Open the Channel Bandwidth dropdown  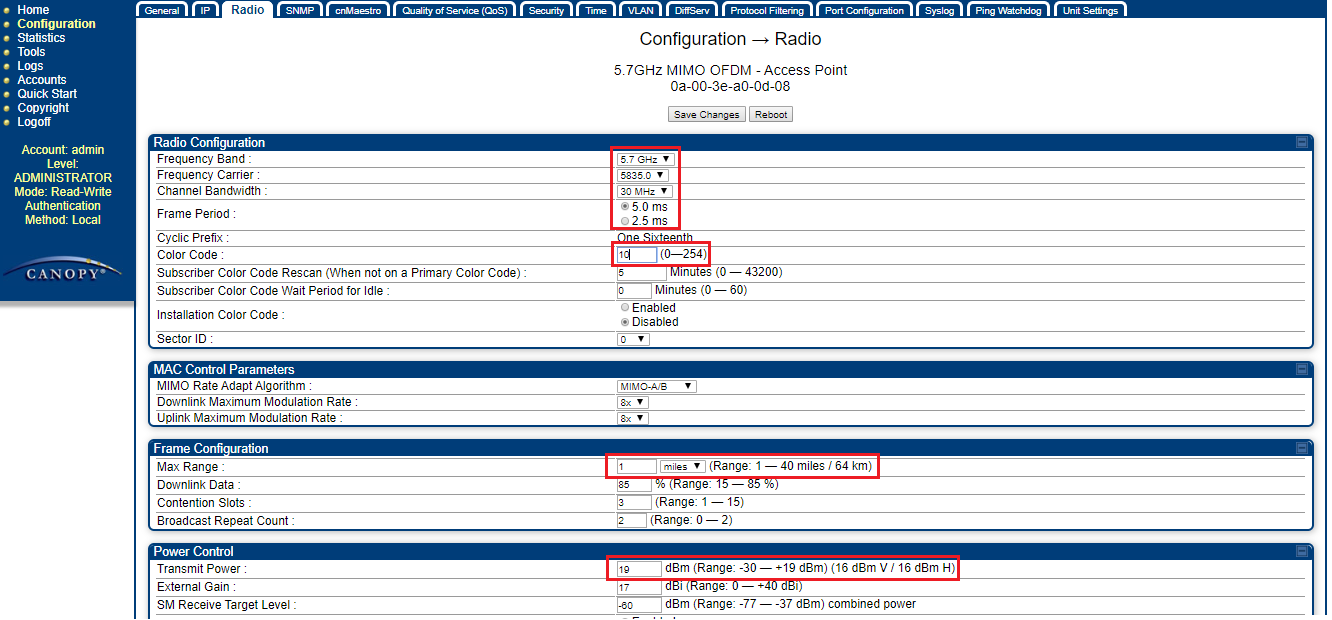(x=644, y=191)
